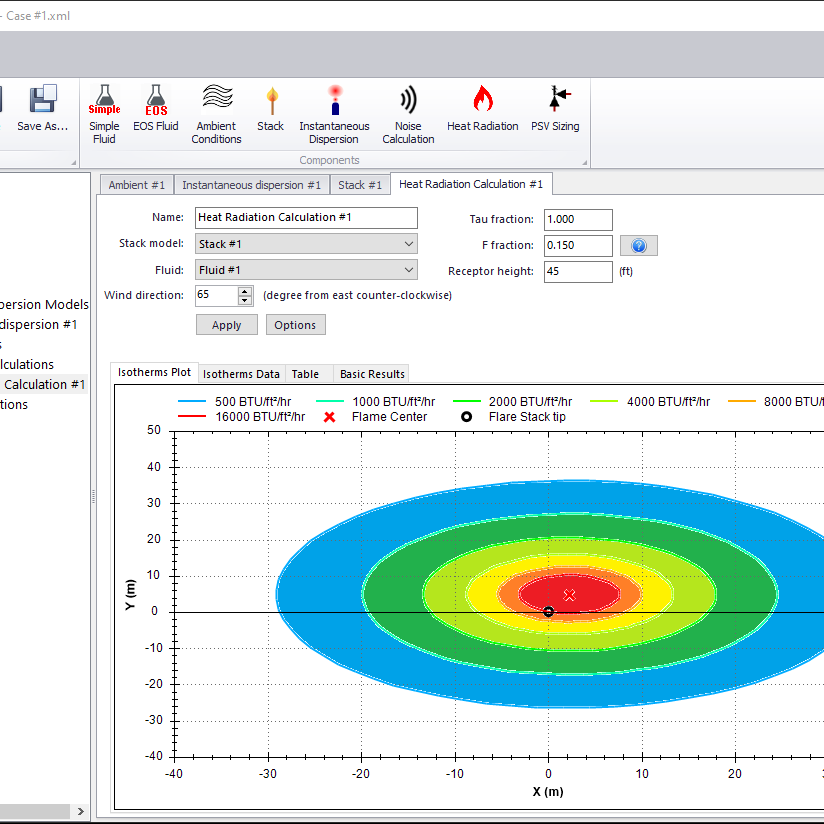Image resolution: width=824 pixels, height=824 pixels.
Task: Switch to the Ambient #1 tab
Action: [136, 185]
